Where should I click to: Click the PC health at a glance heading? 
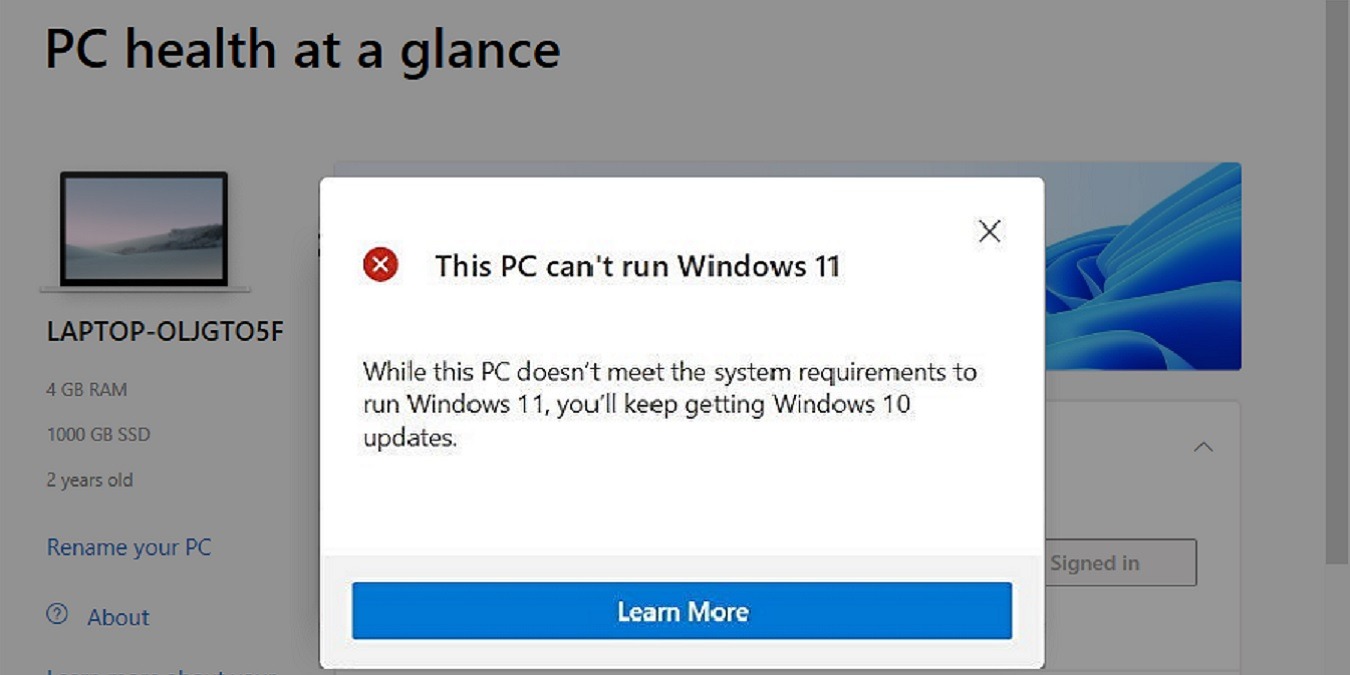302,47
